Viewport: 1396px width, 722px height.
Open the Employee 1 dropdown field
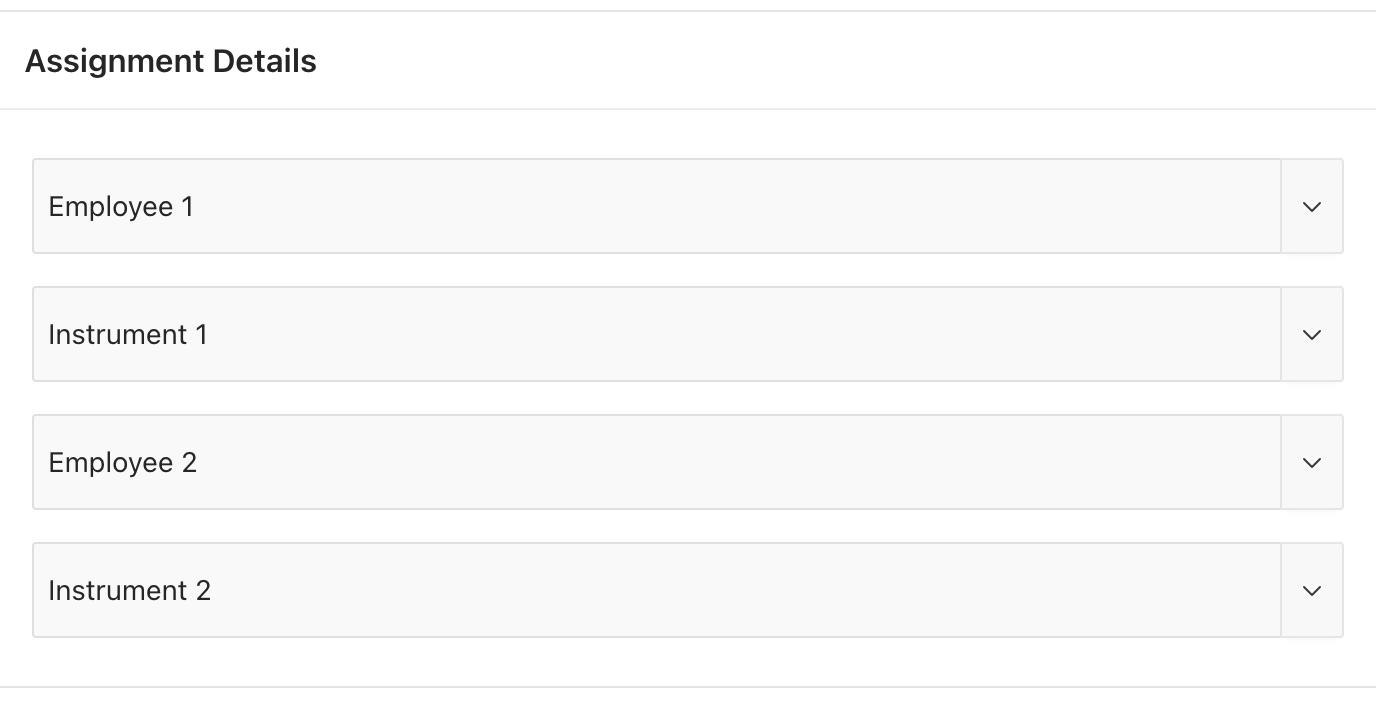click(656, 206)
